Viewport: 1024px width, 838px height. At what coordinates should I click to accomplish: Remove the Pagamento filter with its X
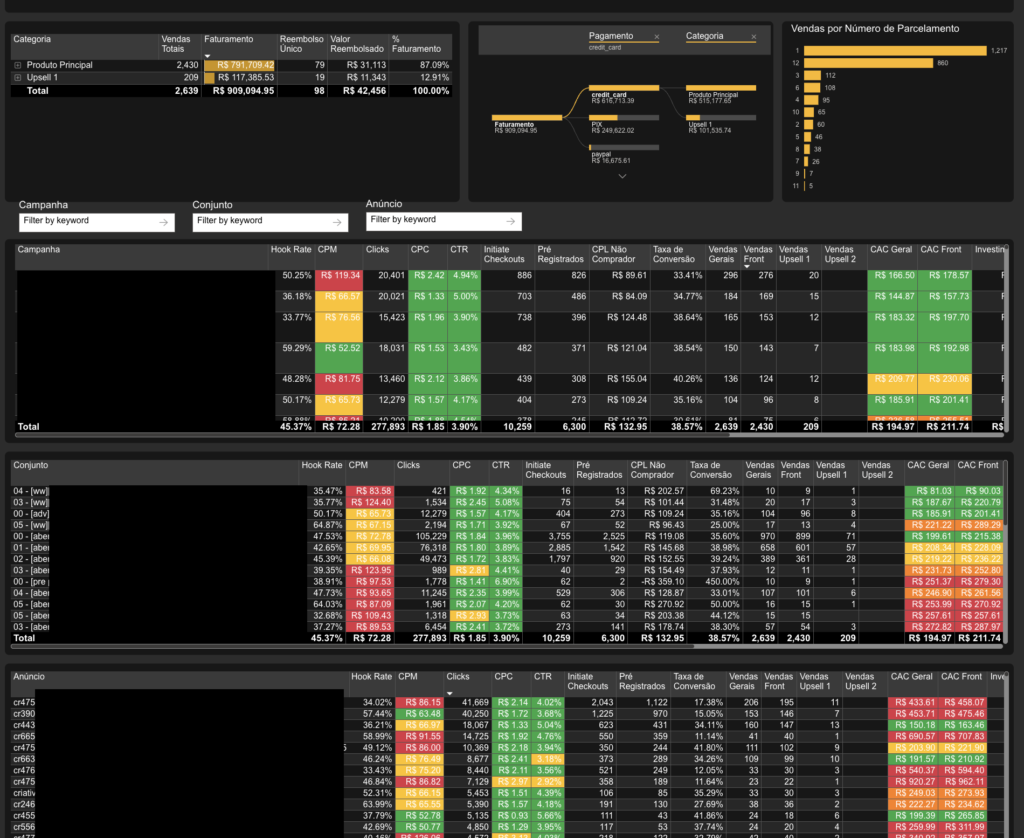point(657,37)
